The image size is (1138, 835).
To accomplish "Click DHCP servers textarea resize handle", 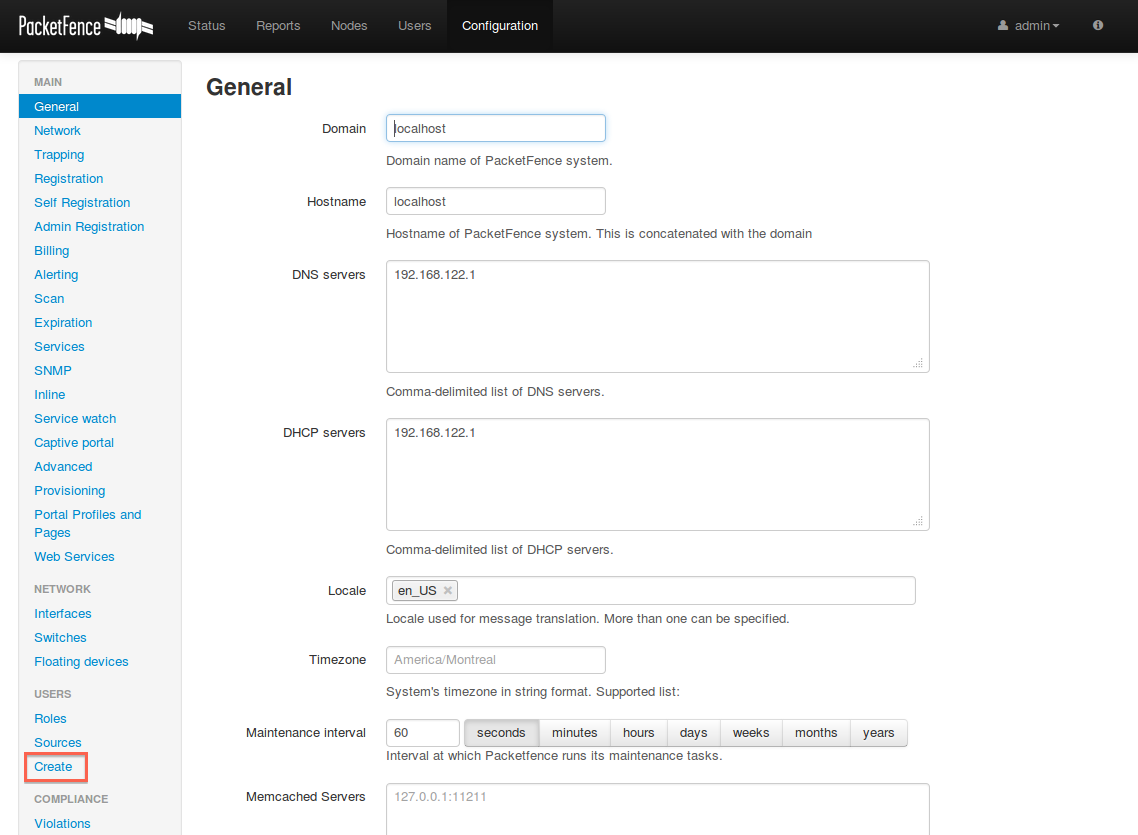I will (918, 521).
